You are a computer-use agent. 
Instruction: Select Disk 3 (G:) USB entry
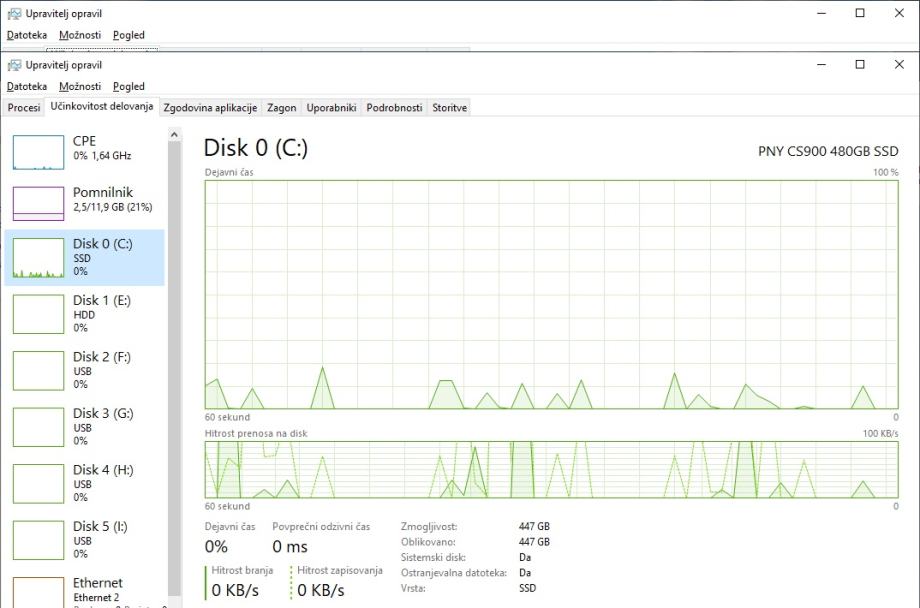85,426
